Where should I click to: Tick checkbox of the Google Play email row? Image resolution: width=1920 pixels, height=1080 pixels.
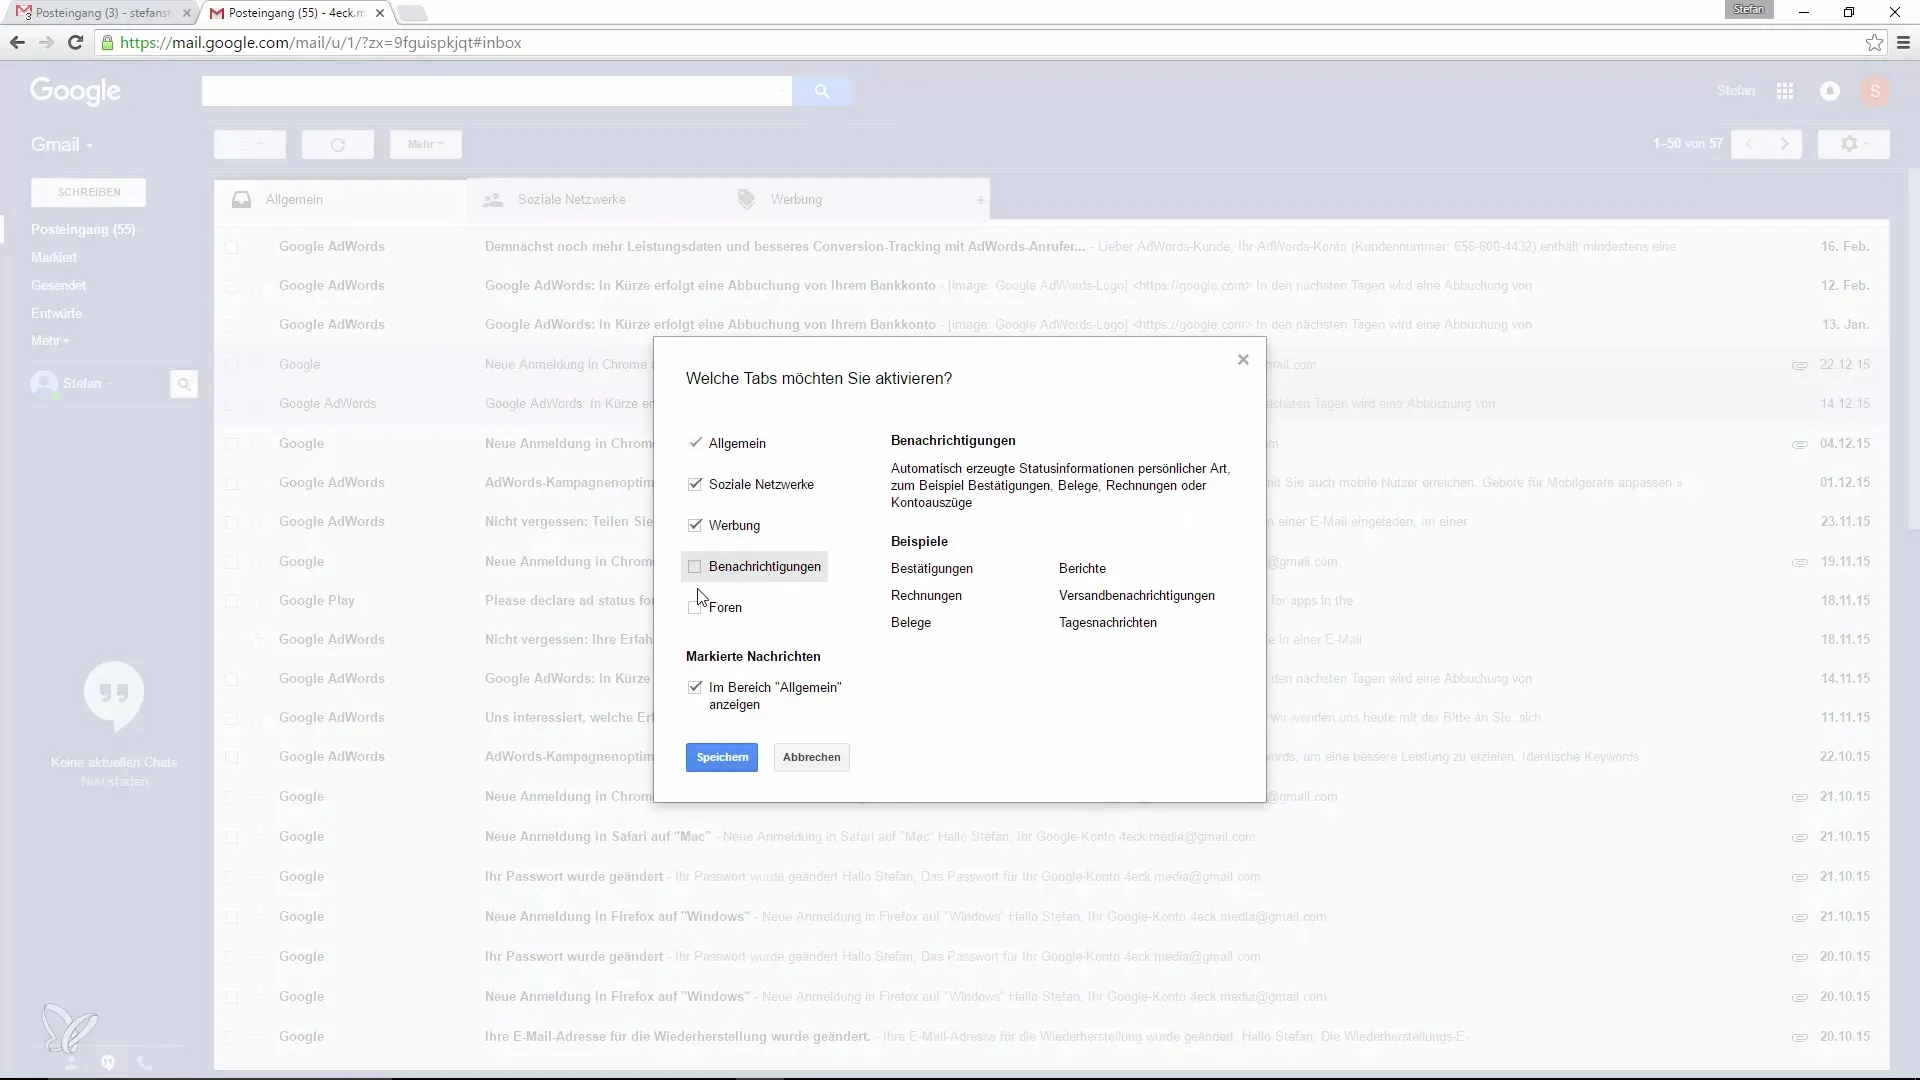pos(232,601)
